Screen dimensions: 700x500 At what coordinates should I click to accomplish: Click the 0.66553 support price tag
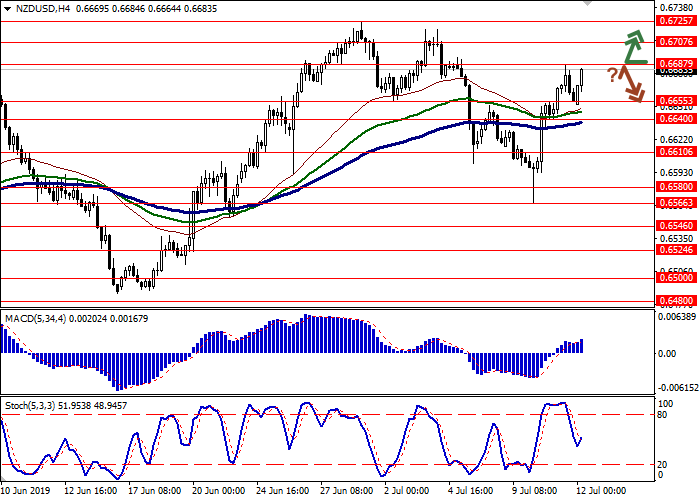coord(676,101)
